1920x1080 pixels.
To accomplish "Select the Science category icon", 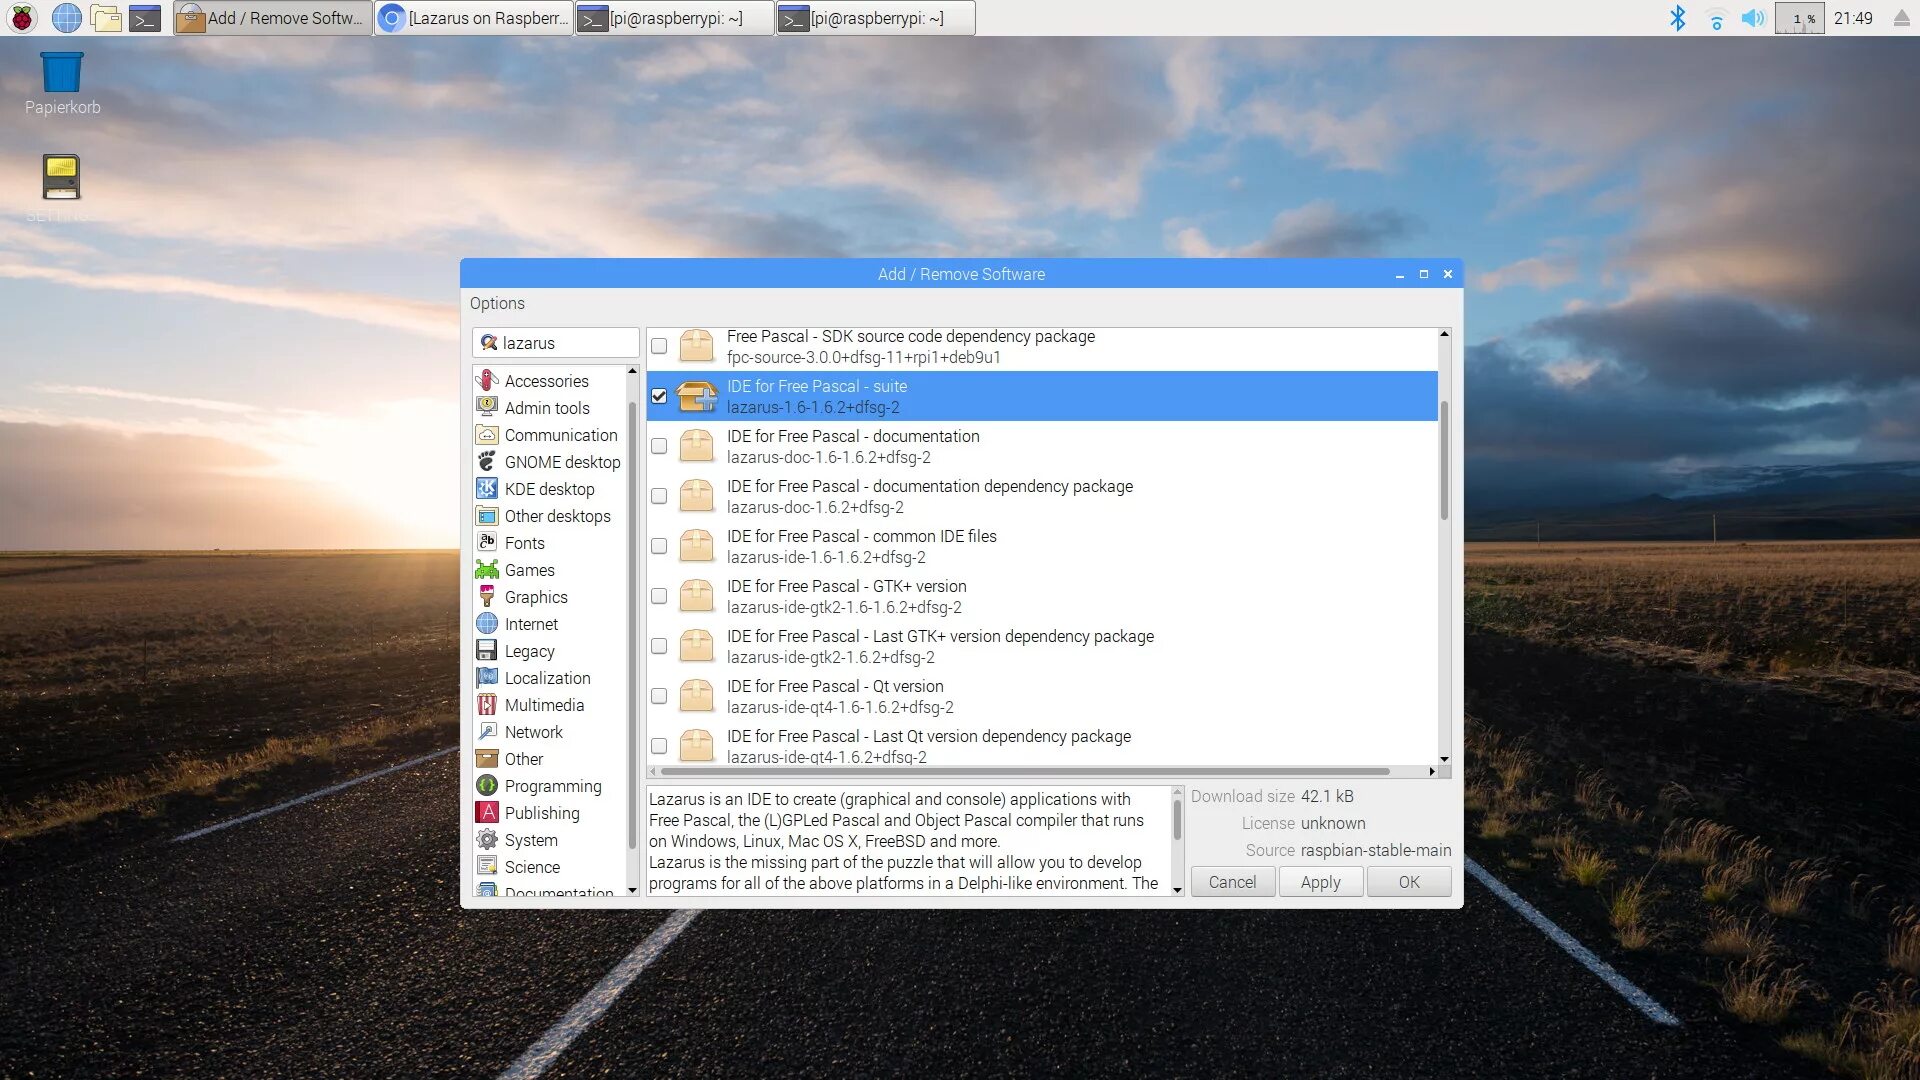I will click(488, 866).
